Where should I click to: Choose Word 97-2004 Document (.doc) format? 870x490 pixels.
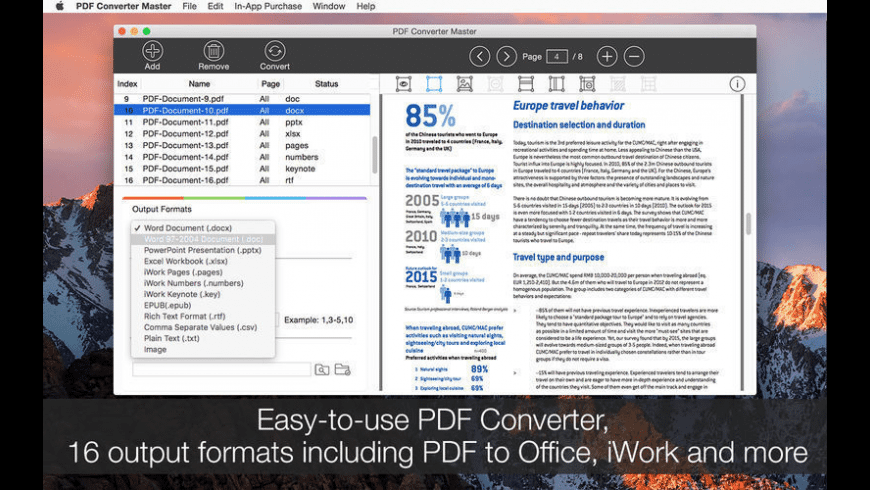coord(203,239)
